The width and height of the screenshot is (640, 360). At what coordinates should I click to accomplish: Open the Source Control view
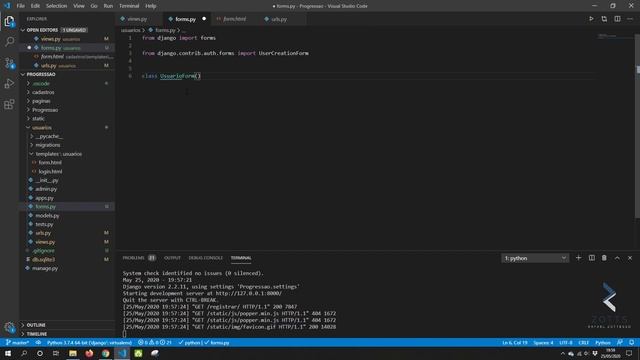9,63
